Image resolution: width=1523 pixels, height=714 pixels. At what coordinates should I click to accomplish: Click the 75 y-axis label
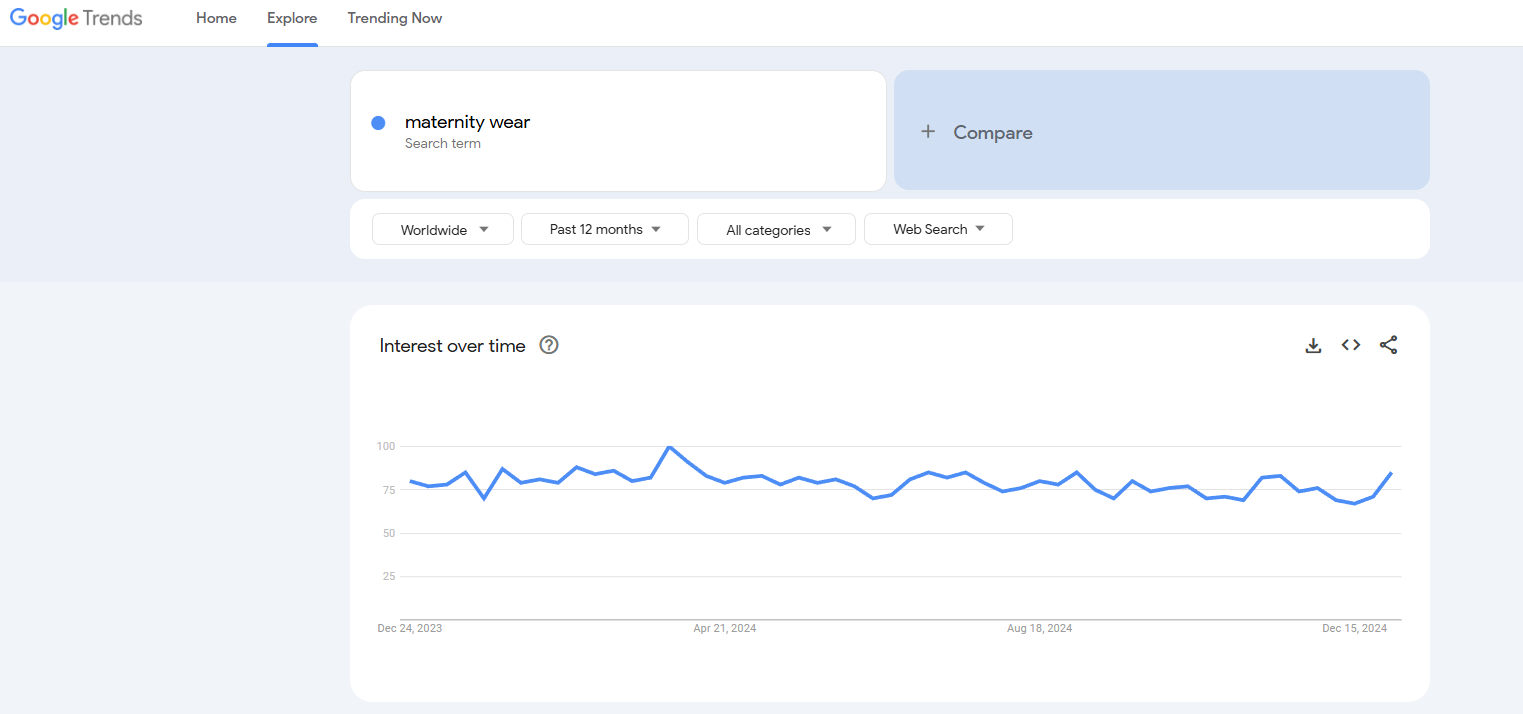[389, 490]
